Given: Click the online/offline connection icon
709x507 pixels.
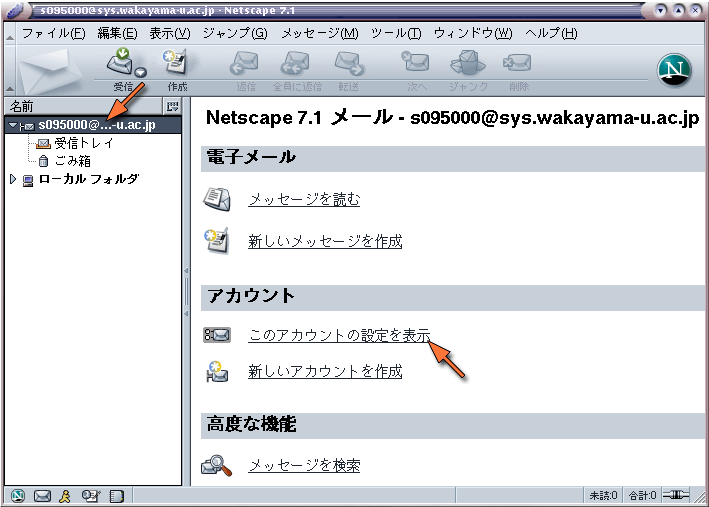Looking at the screenshot, I should pyautogui.click(x=676, y=495).
